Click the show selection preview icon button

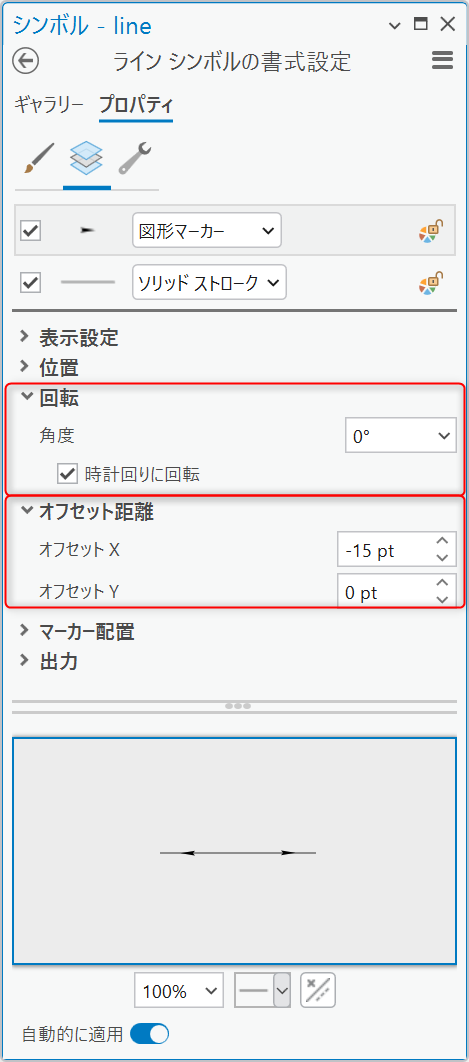(x=318, y=991)
